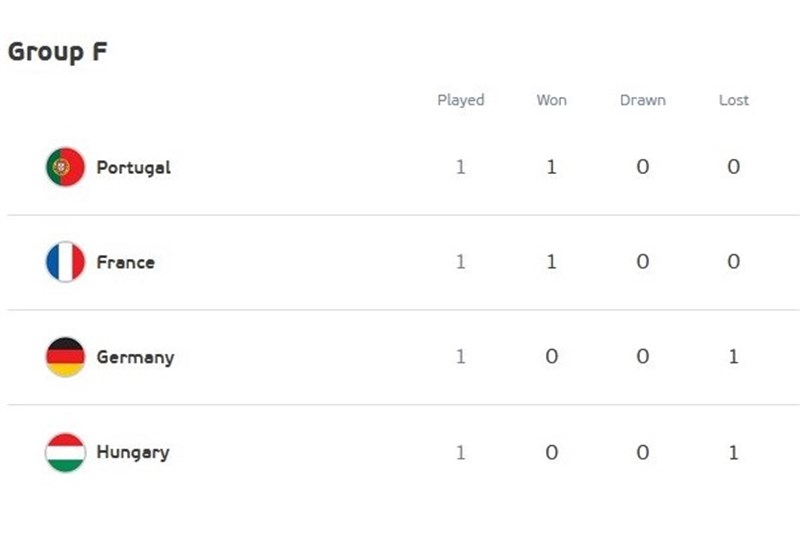Select the Germany team name

(x=135, y=357)
